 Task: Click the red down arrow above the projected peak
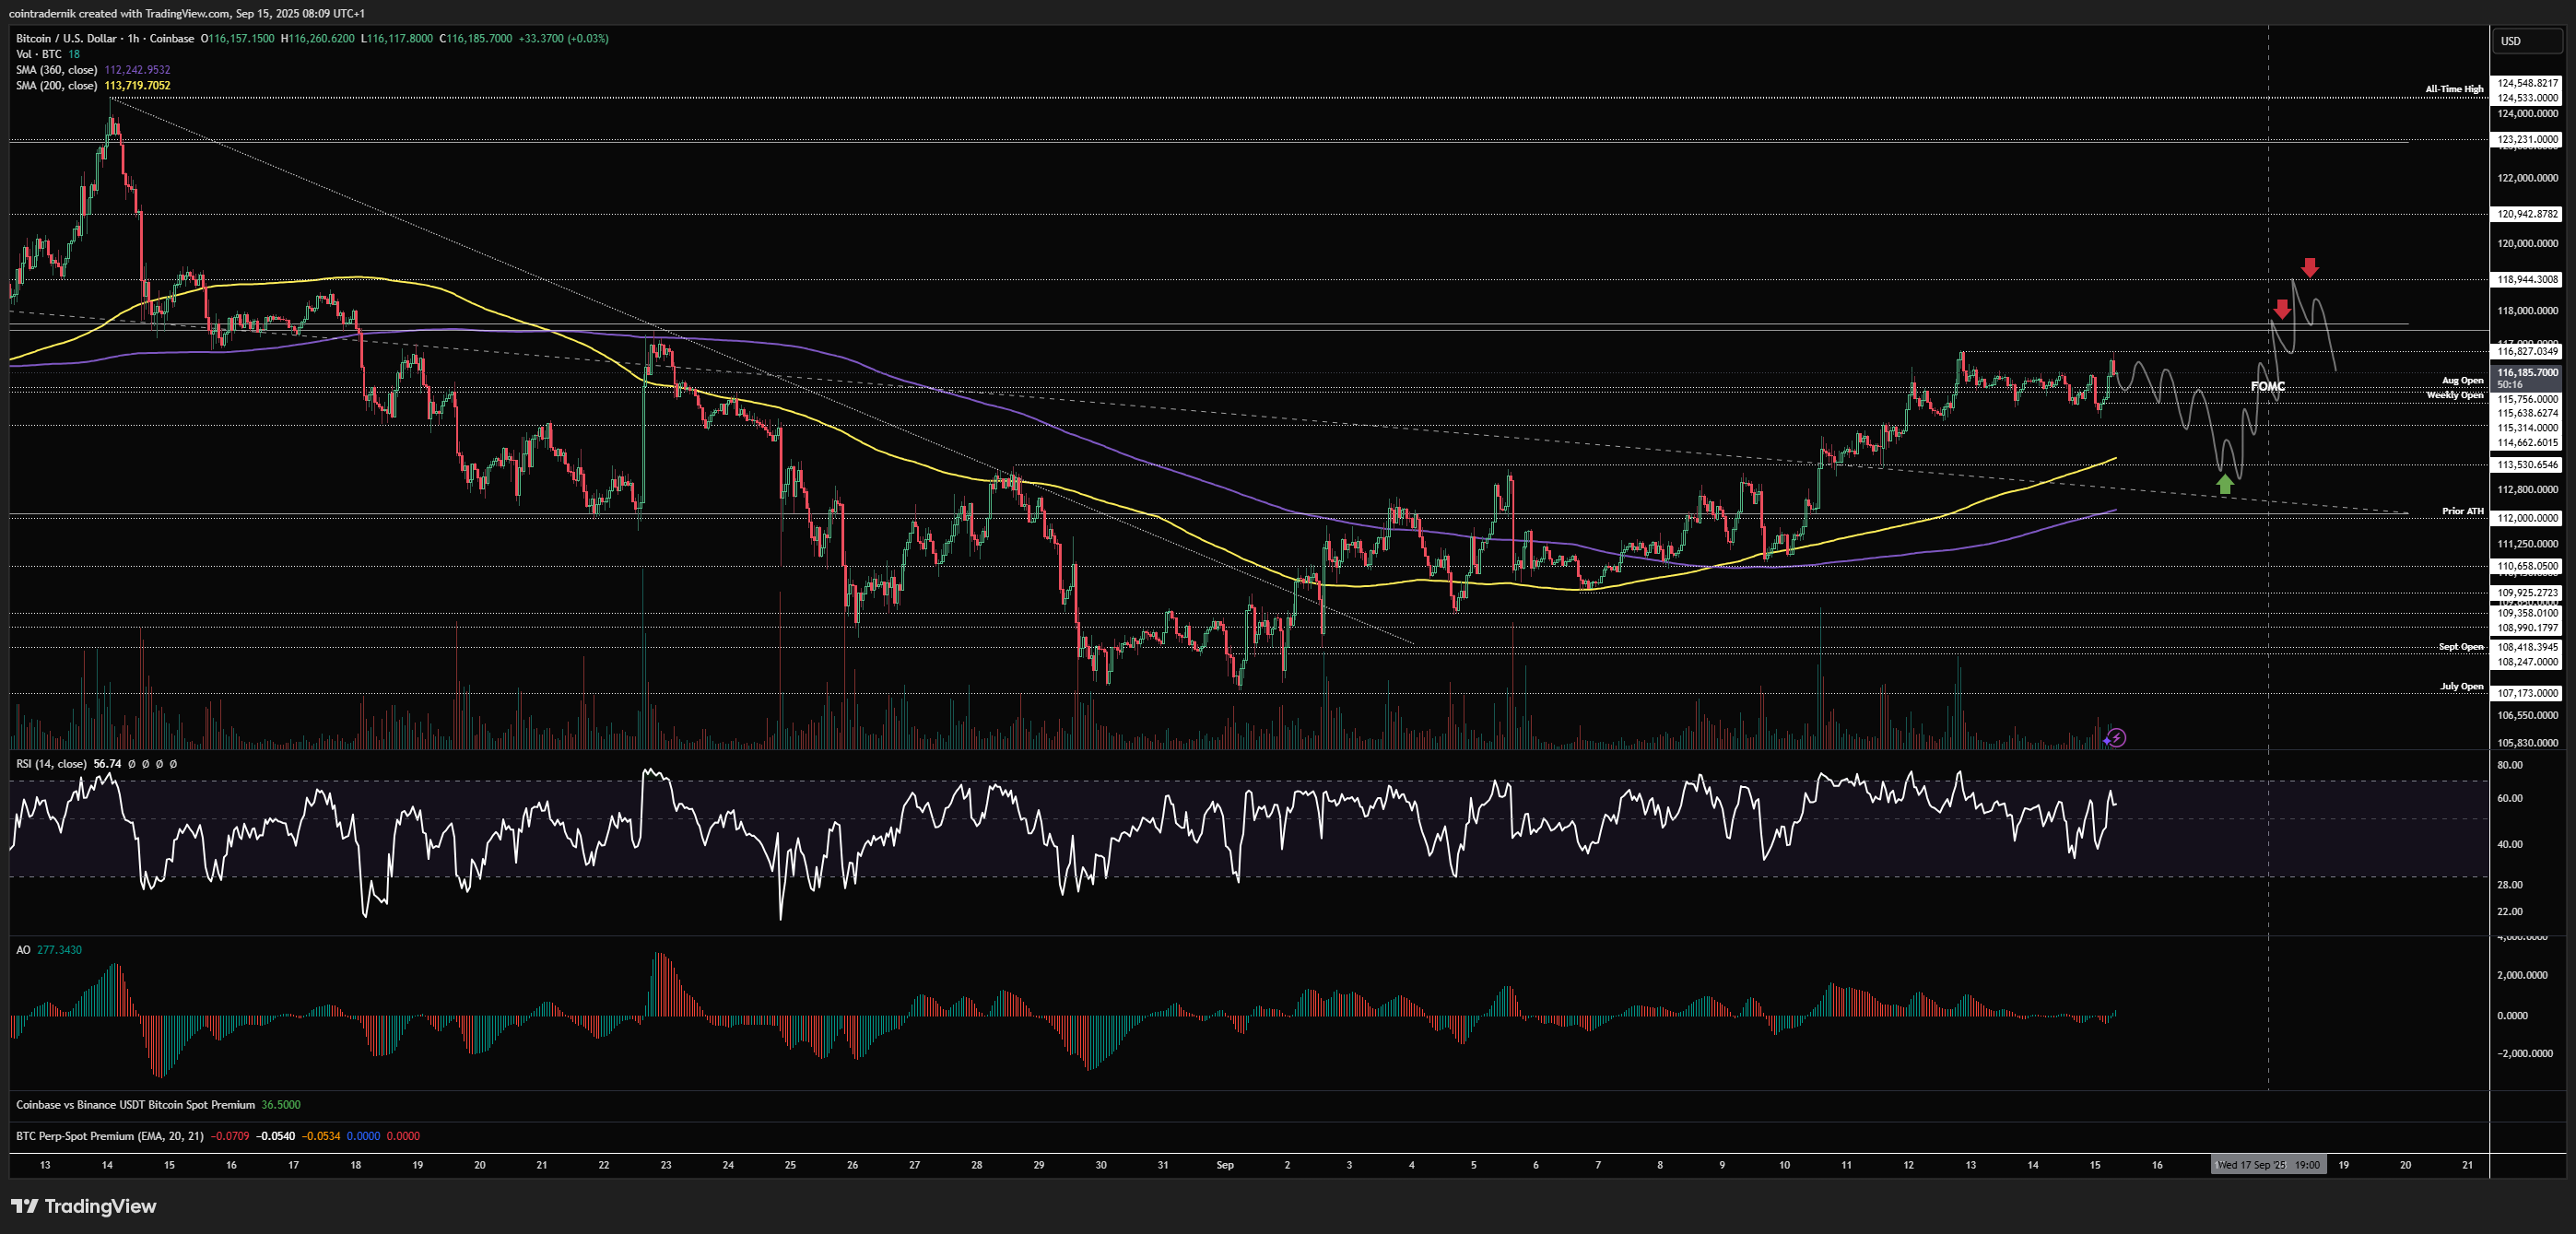[2309, 267]
